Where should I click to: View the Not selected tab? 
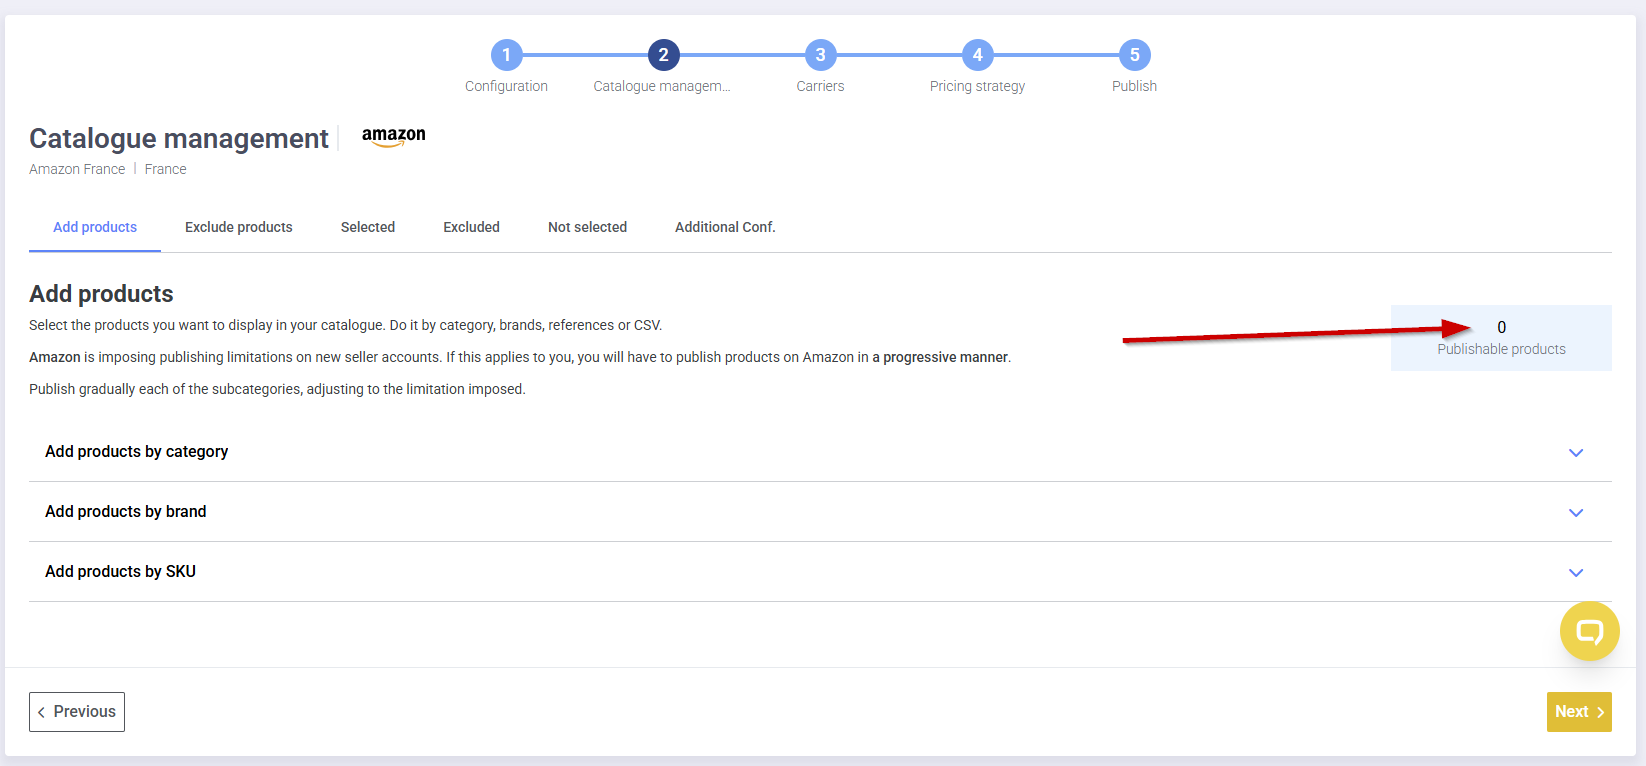click(x=587, y=227)
